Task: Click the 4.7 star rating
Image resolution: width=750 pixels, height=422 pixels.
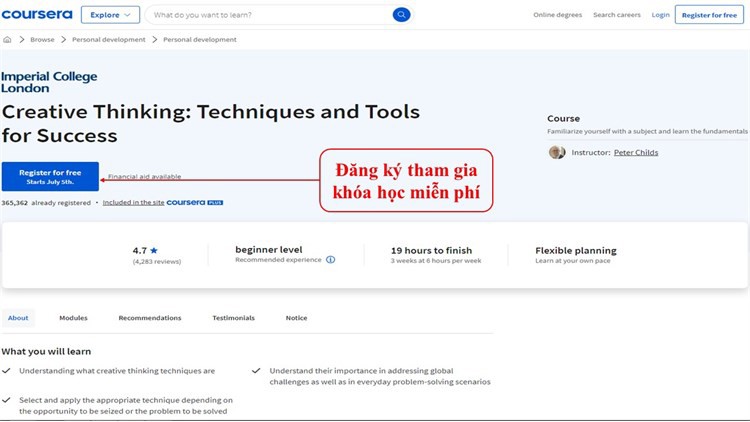Action: tap(145, 250)
